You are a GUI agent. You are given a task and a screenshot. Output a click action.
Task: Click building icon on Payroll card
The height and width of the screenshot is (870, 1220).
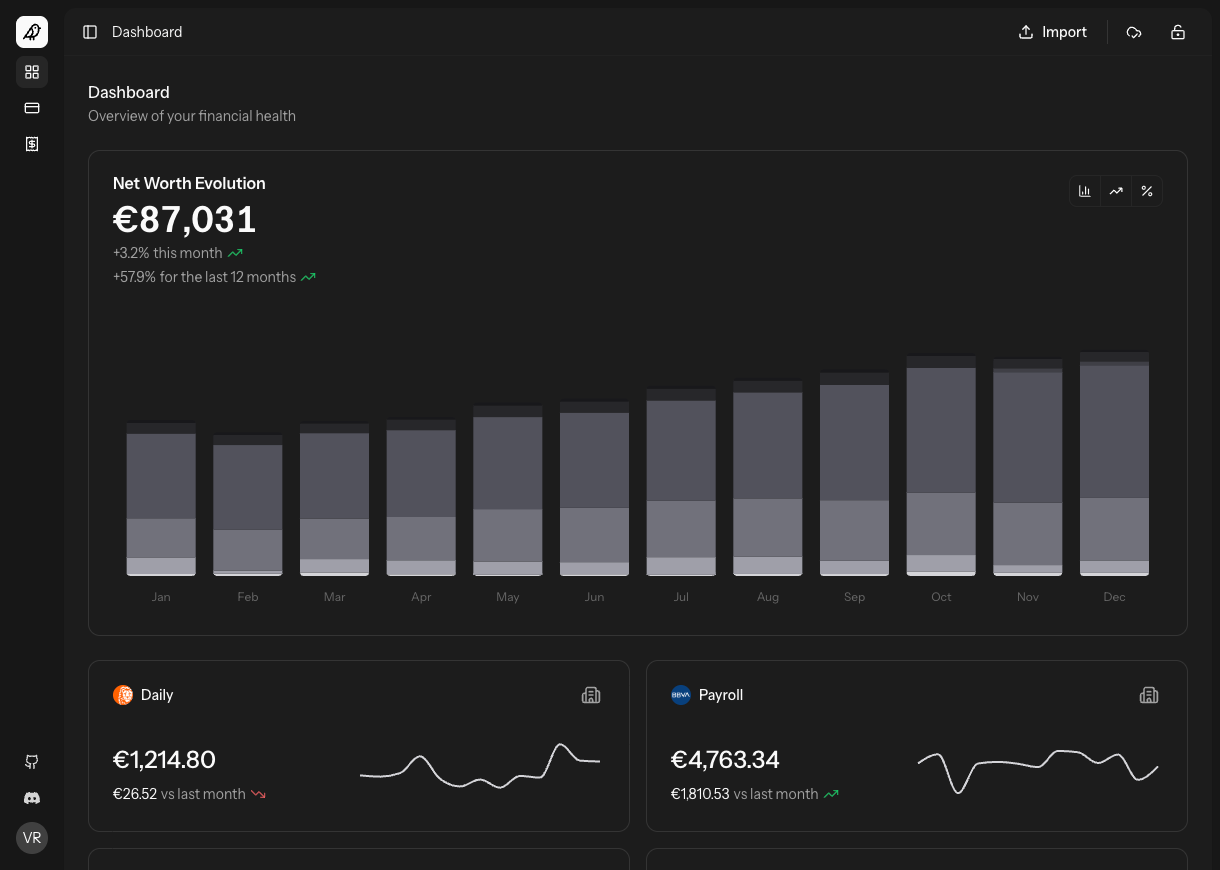[1149, 695]
